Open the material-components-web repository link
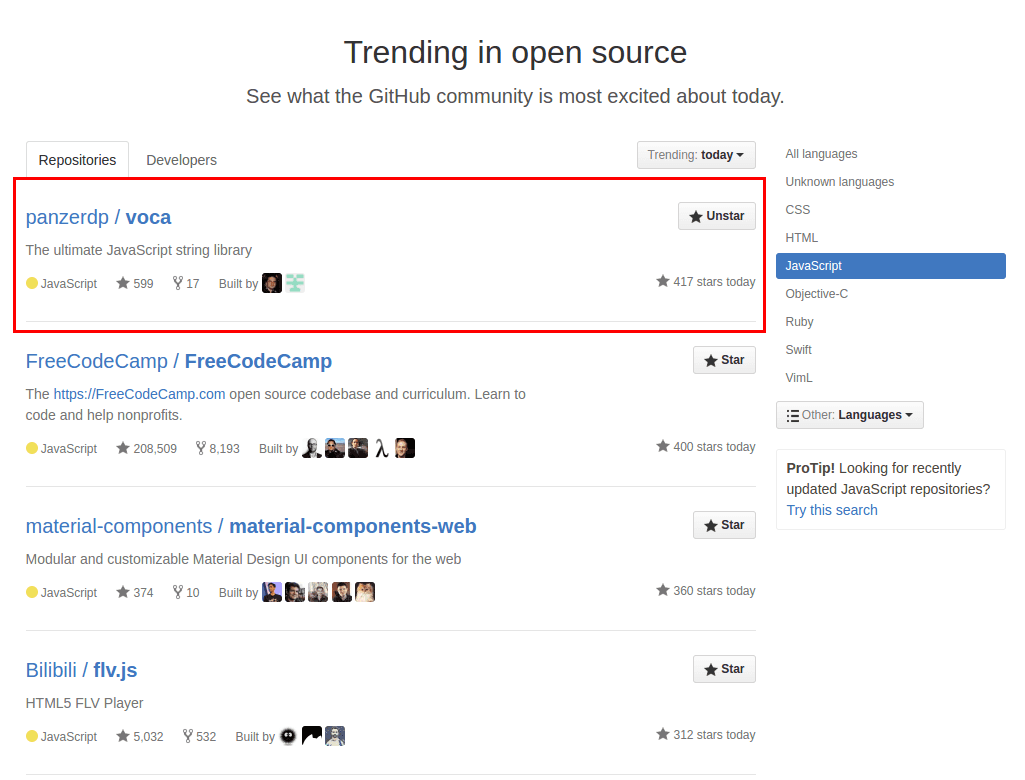 point(352,526)
